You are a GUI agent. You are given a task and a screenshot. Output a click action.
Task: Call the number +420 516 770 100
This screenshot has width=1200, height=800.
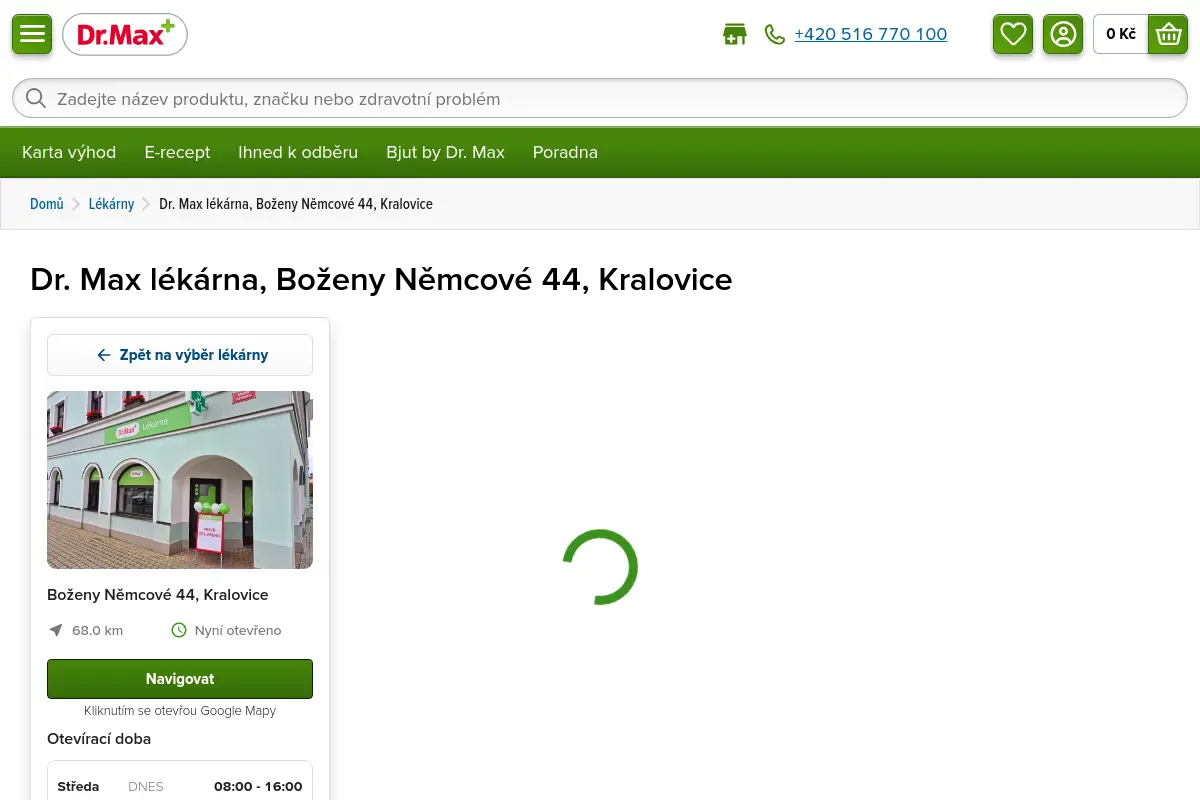(x=870, y=34)
